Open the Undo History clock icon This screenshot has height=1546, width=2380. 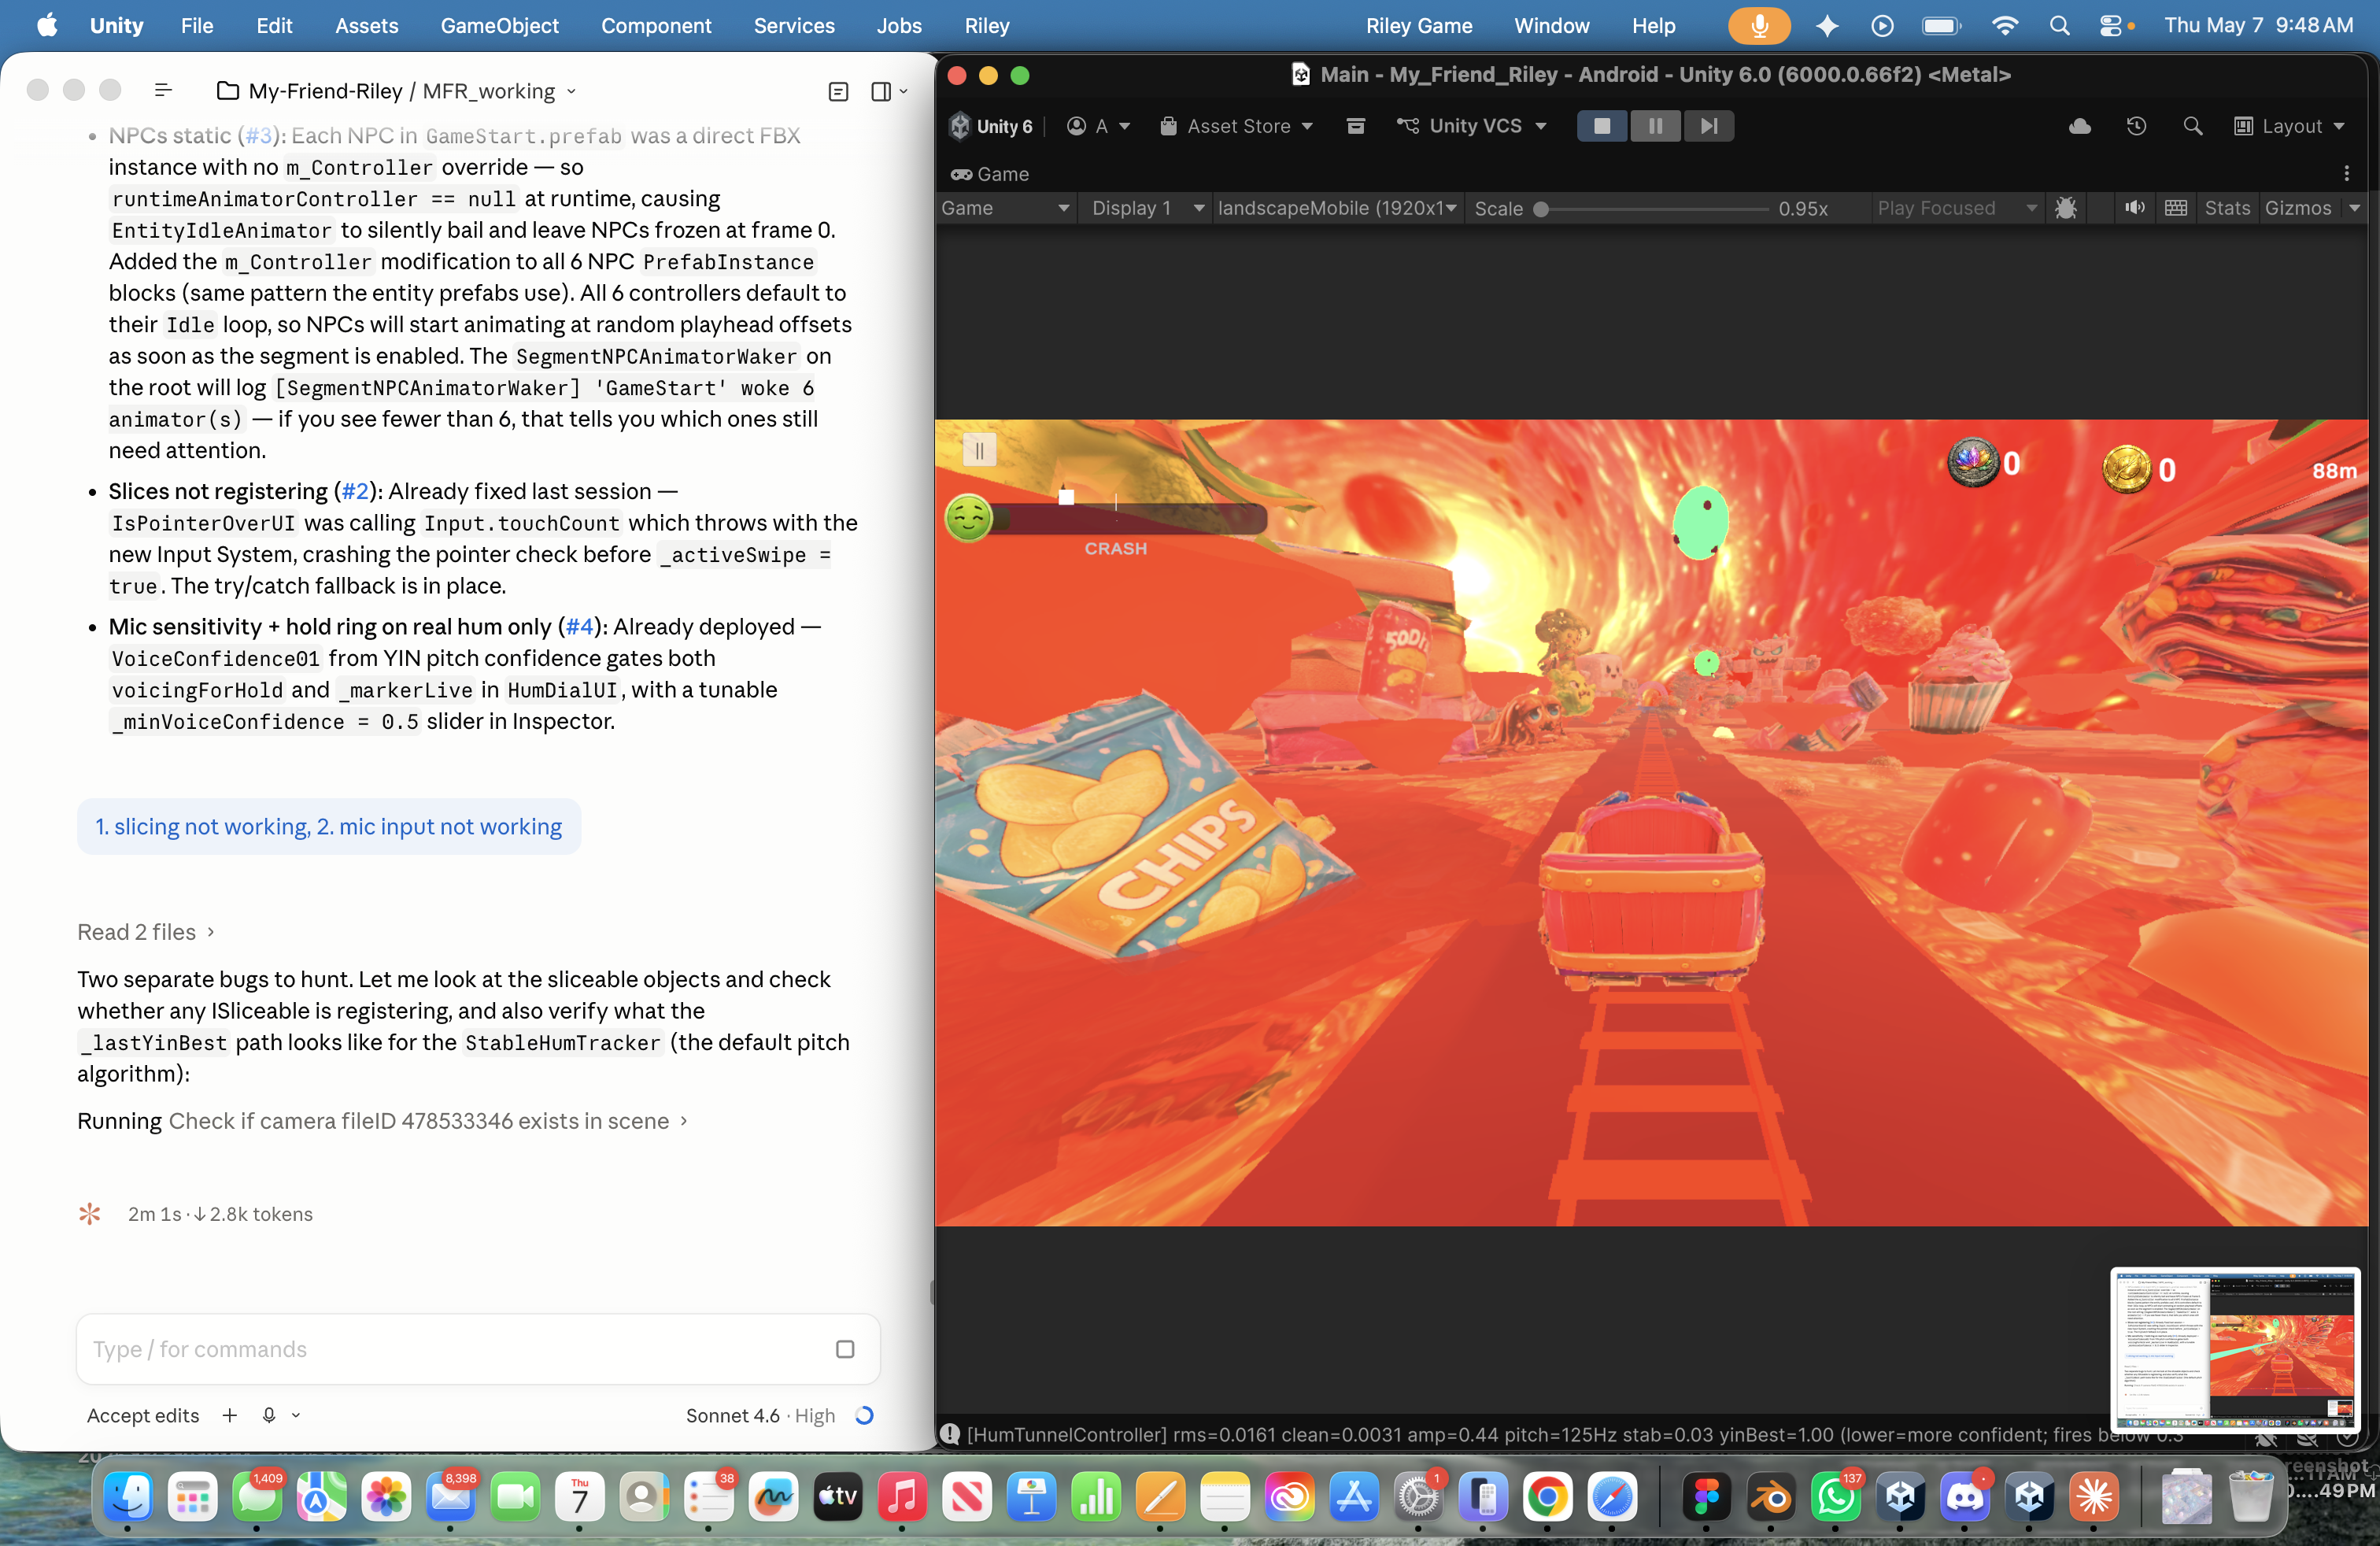click(x=2136, y=126)
